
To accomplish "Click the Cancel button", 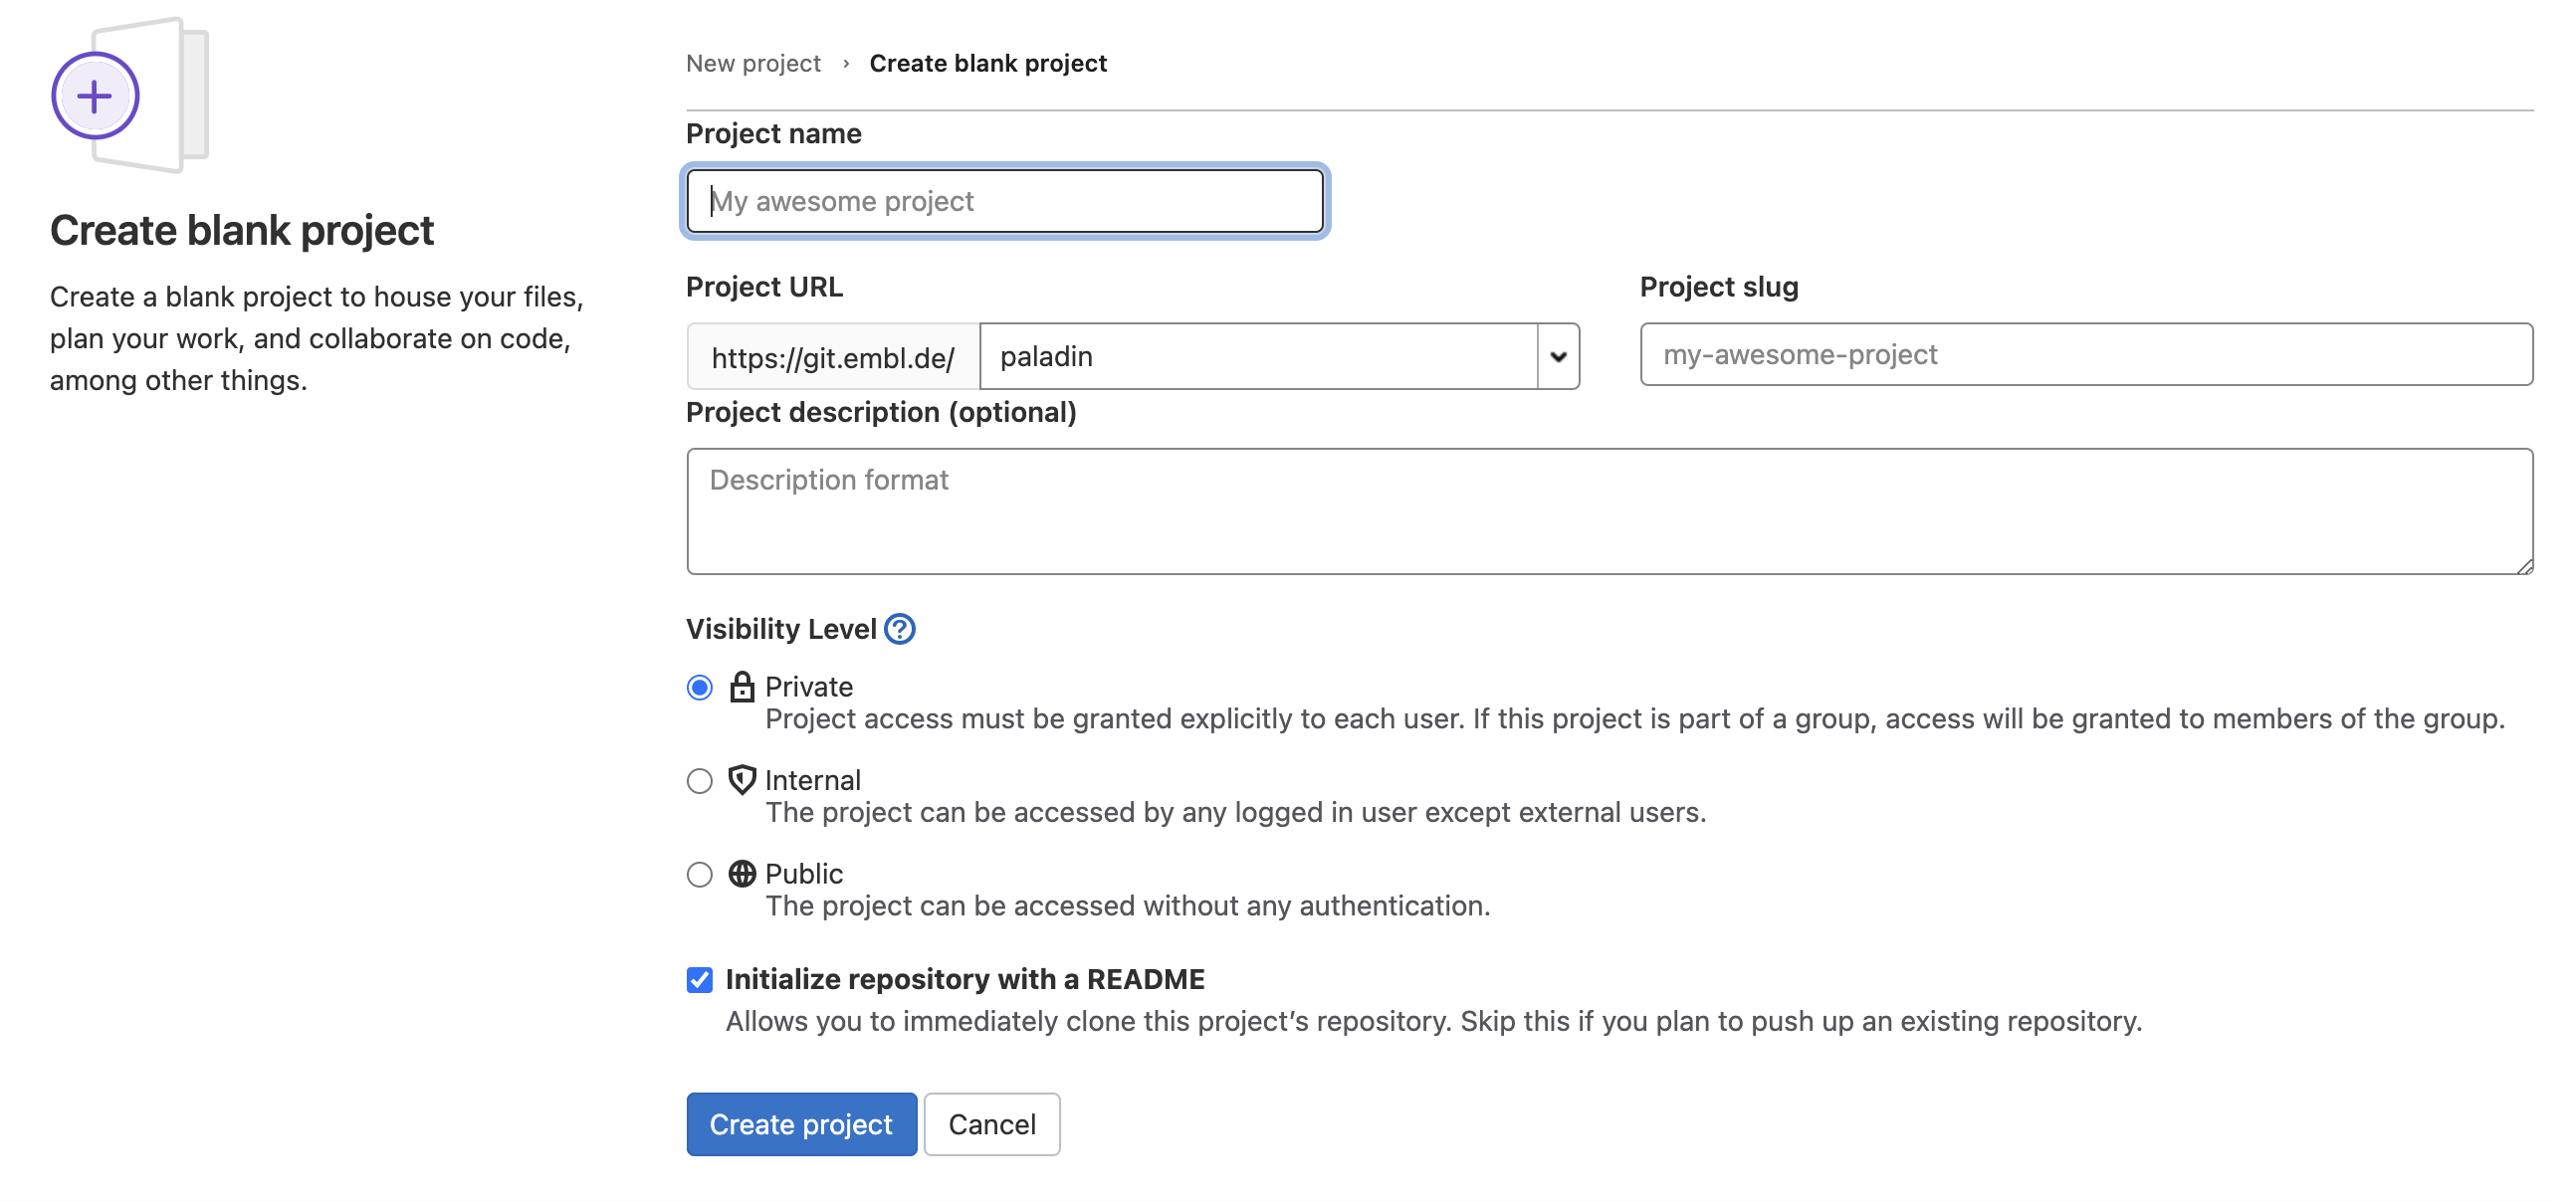I will (991, 1124).
